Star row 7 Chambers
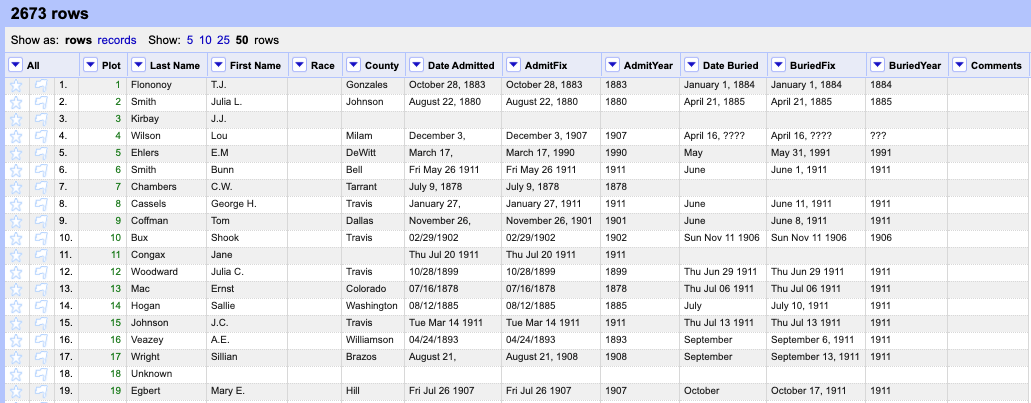Image resolution: width=1031 pixels, height=403 pixels. [x=16, y=187]
